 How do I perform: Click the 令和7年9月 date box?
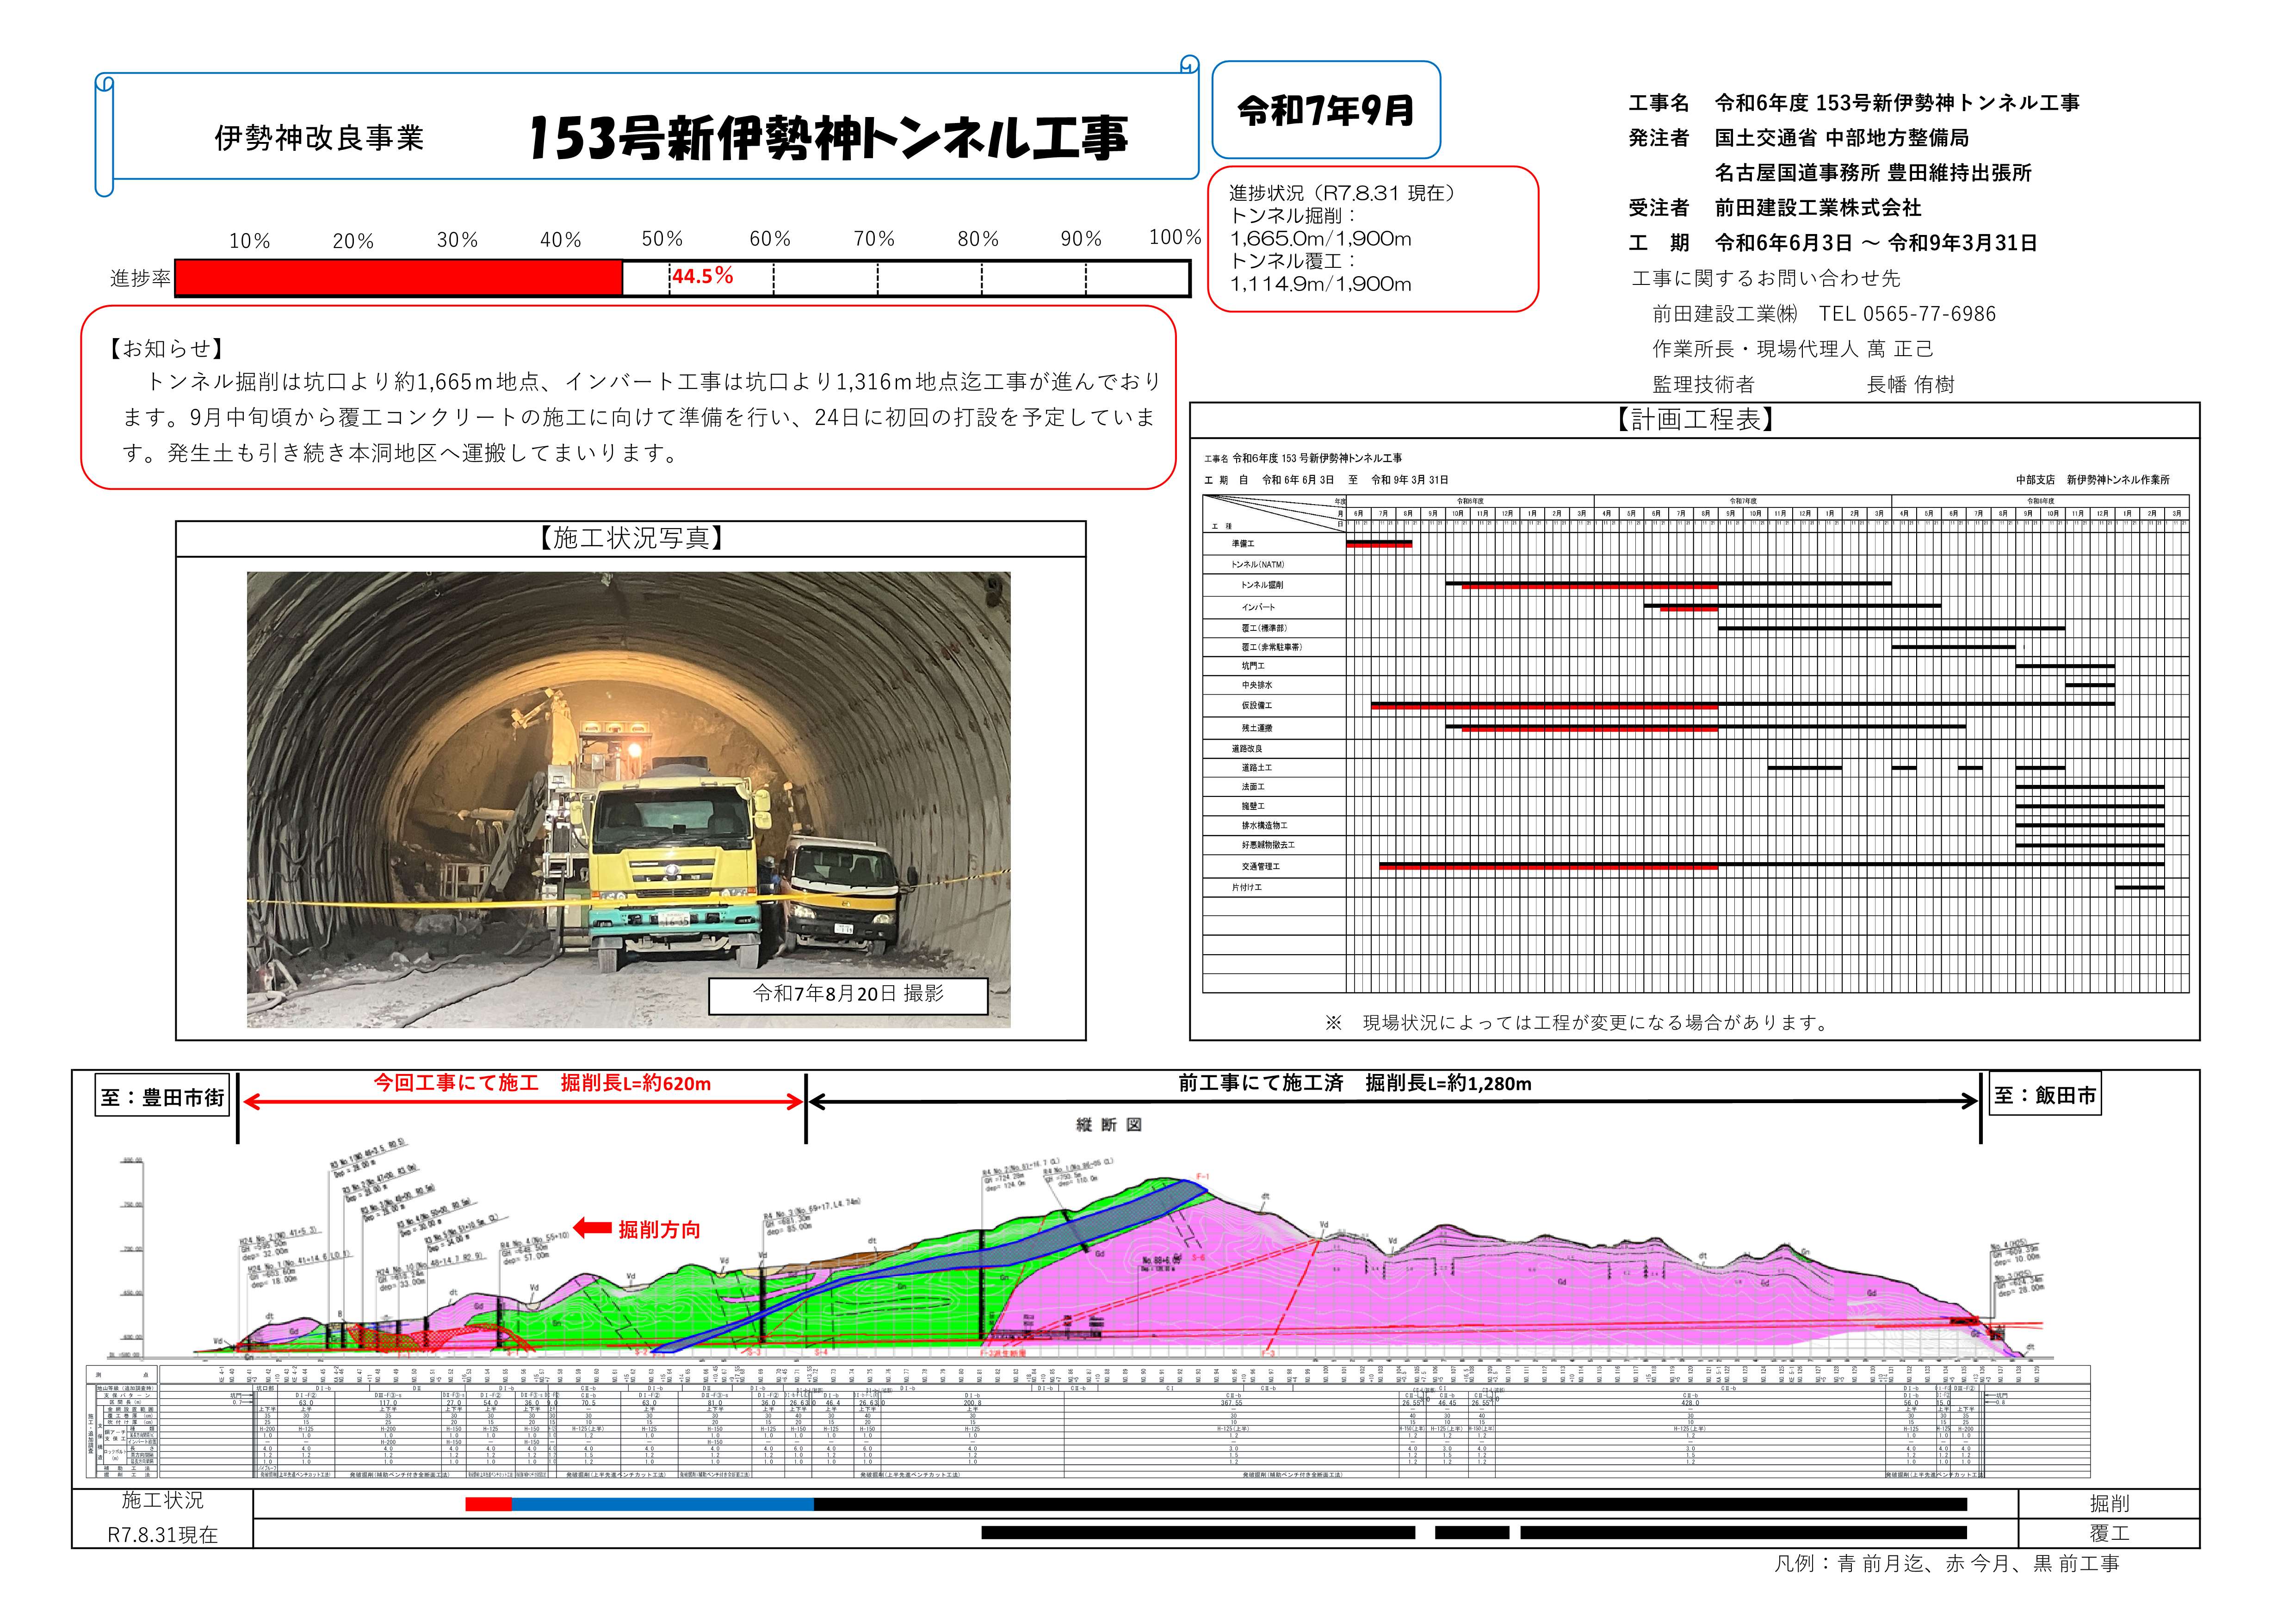(1325, 110)
